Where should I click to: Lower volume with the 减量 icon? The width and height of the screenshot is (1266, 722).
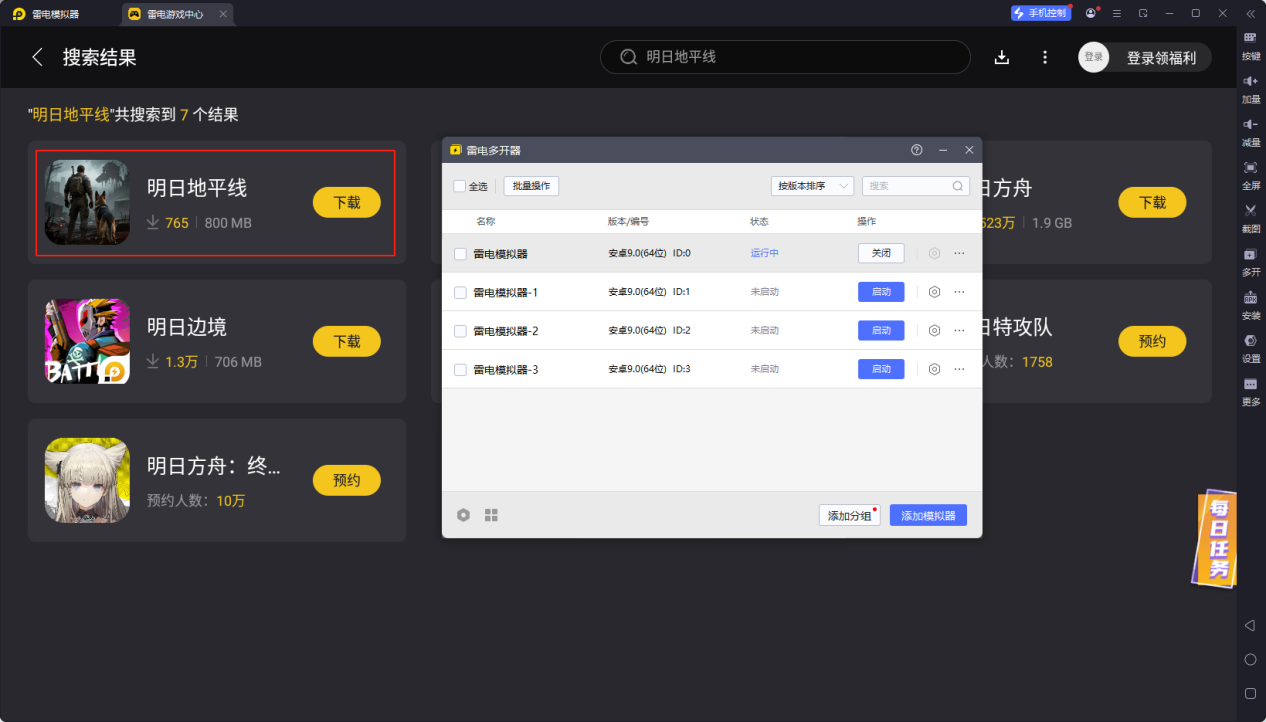[x=1250, y=130]
